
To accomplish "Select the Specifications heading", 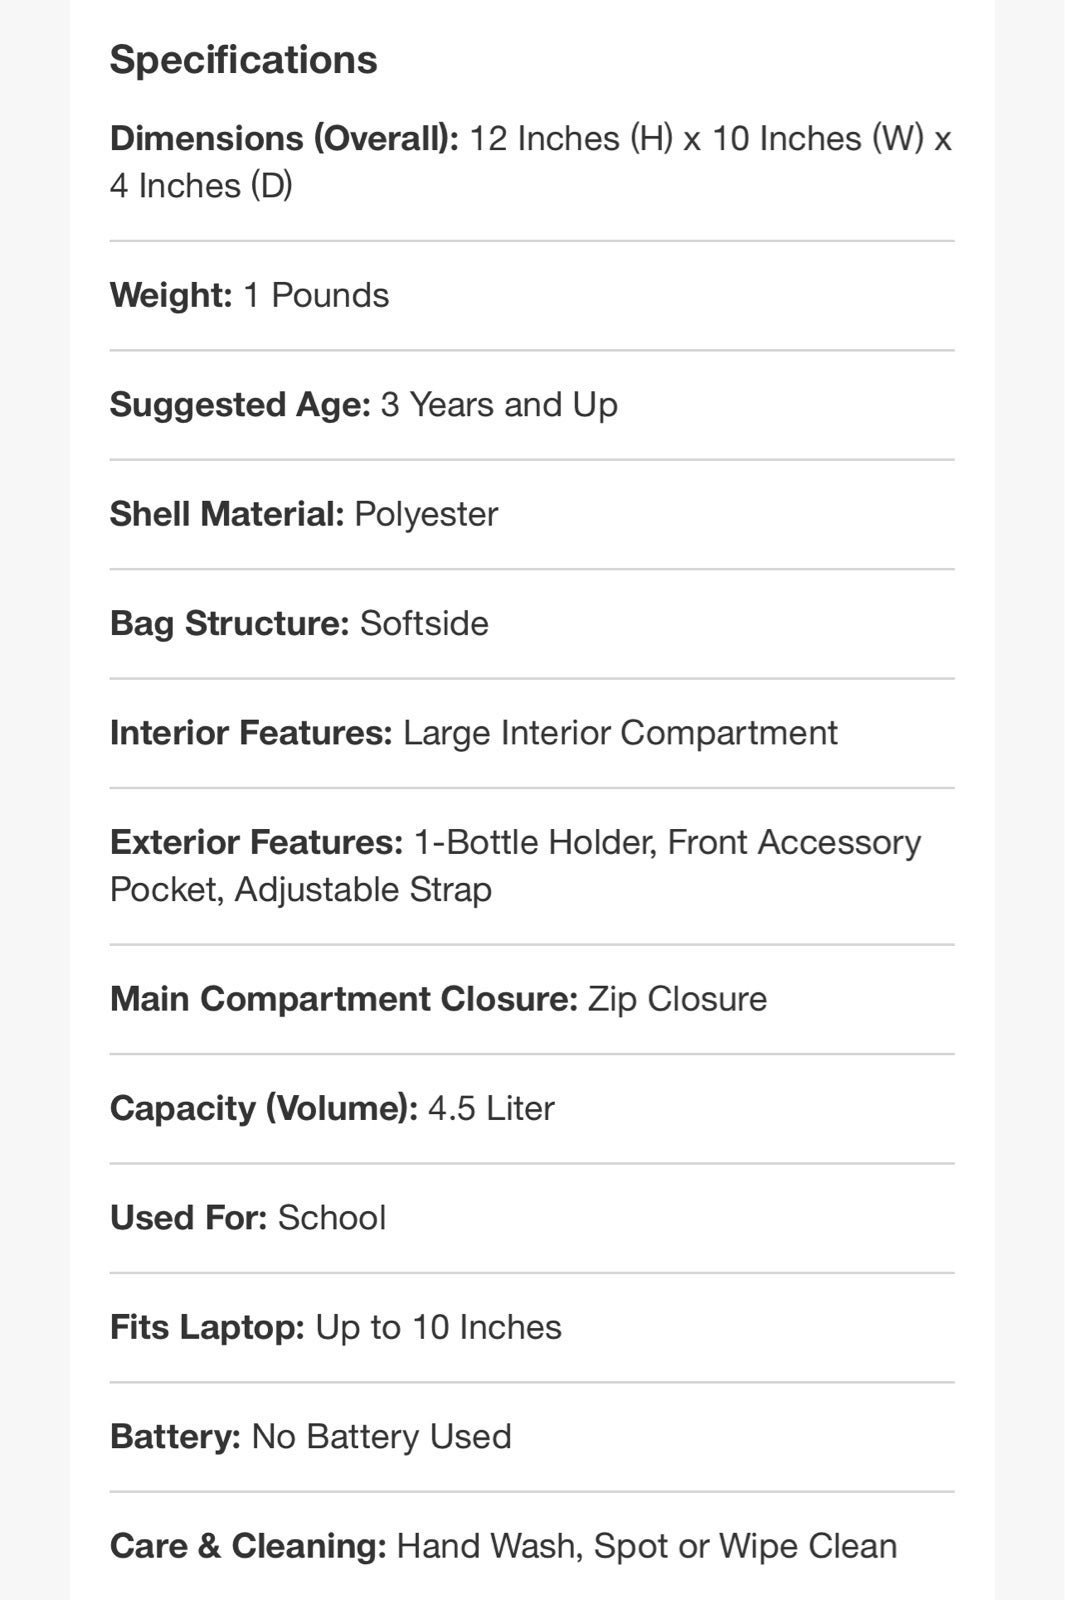I will [243, 60].
